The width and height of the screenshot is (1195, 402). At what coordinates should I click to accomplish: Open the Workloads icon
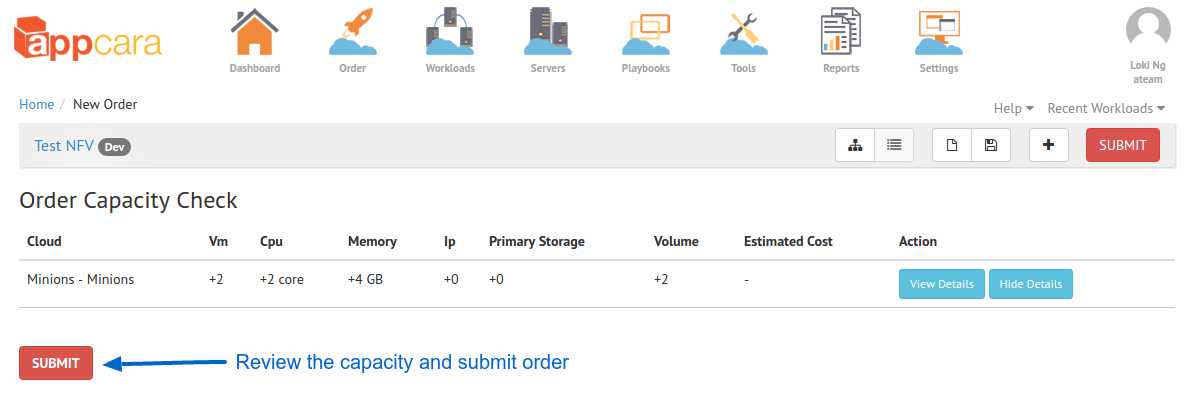pos(450,32)
